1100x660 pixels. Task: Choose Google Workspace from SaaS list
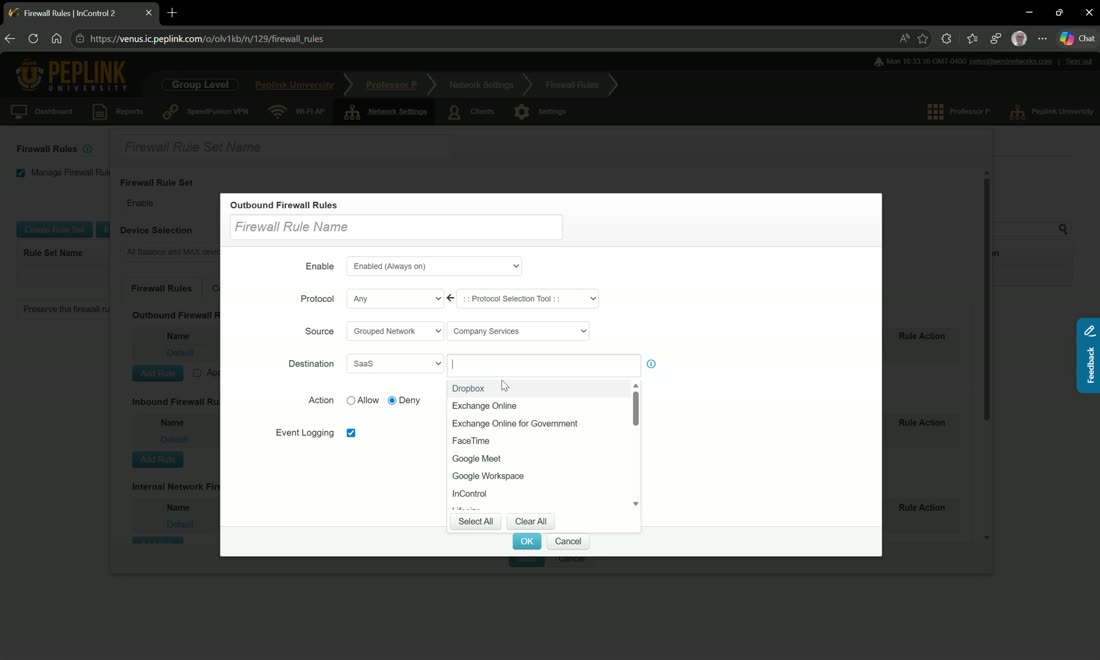click(539, 476)
